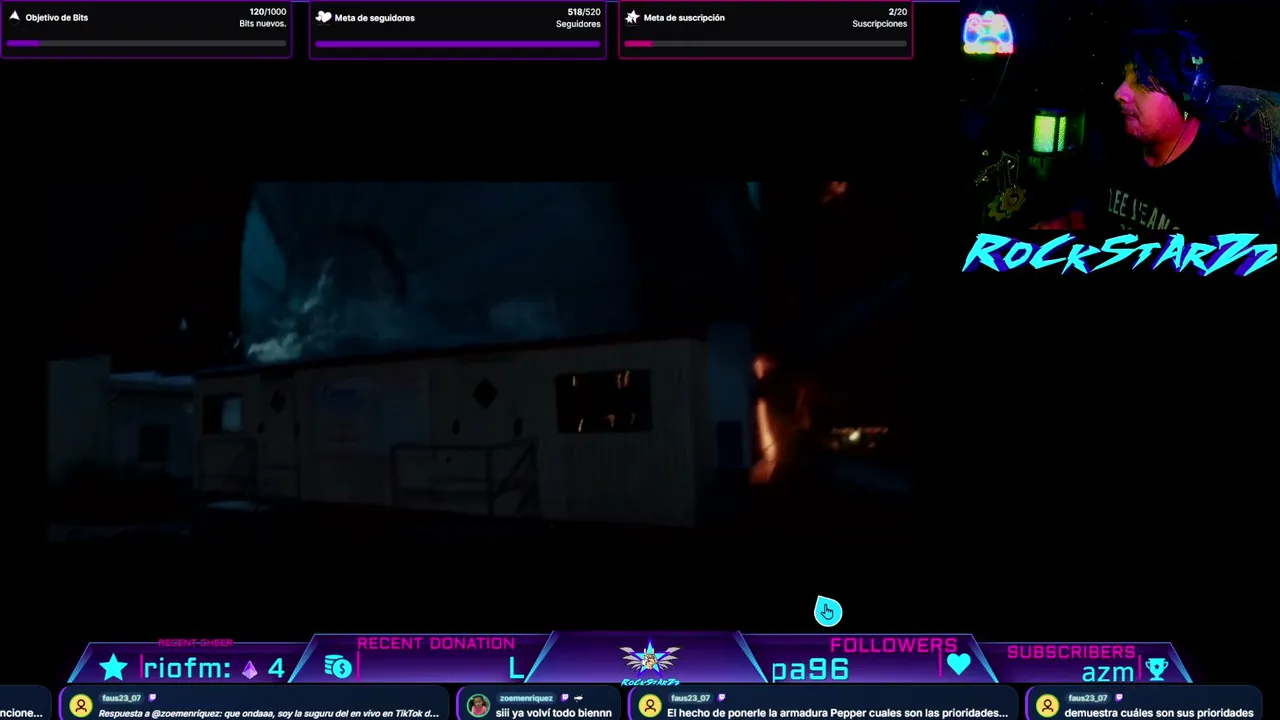
Task: Click the Objetivo de Bits triangle icon
Action: coord(14,17)
